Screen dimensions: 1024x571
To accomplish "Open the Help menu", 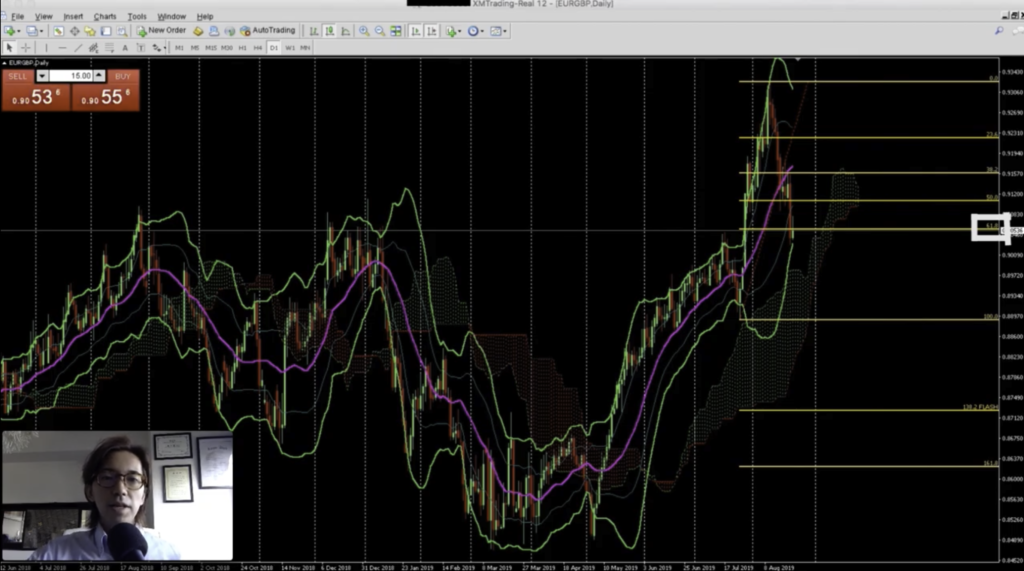I will tap(205, 16).
